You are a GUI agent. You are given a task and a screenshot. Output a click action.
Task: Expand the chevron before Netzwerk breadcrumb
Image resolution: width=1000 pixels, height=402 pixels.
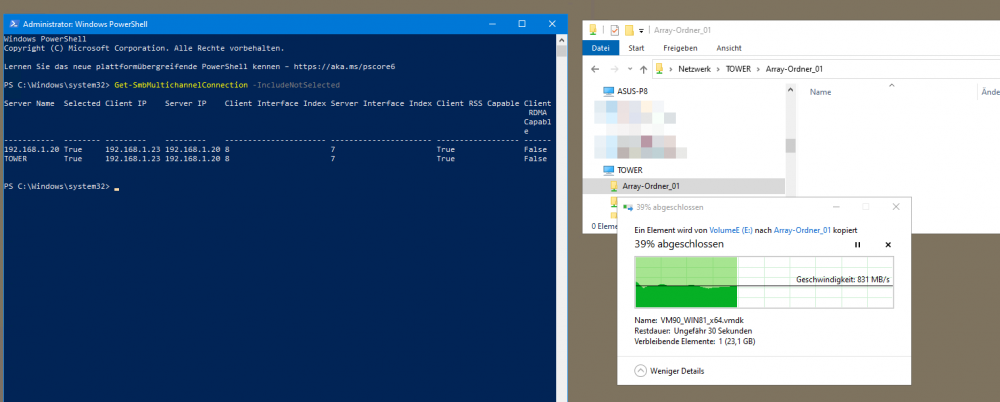click(x=671, y=69)
